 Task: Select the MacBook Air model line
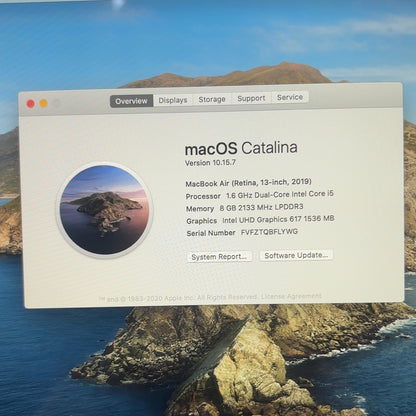click(x=248, y=183)
